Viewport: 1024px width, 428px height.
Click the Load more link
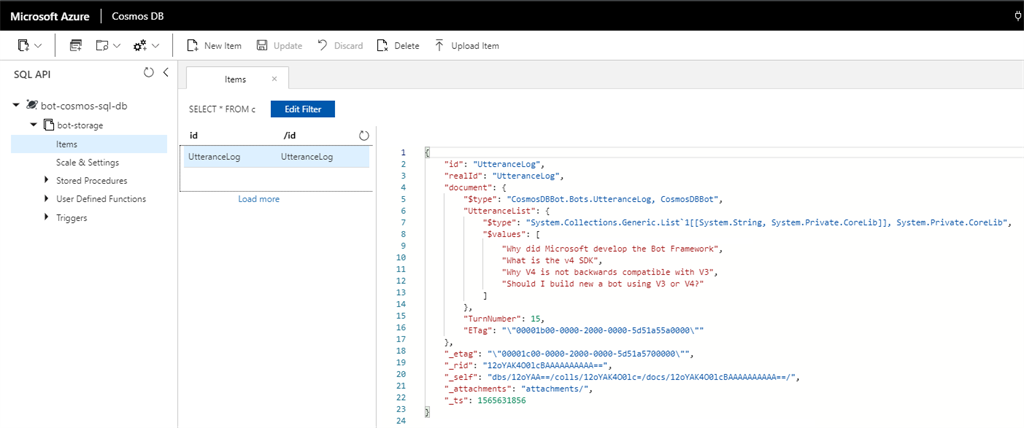[258, 199]
